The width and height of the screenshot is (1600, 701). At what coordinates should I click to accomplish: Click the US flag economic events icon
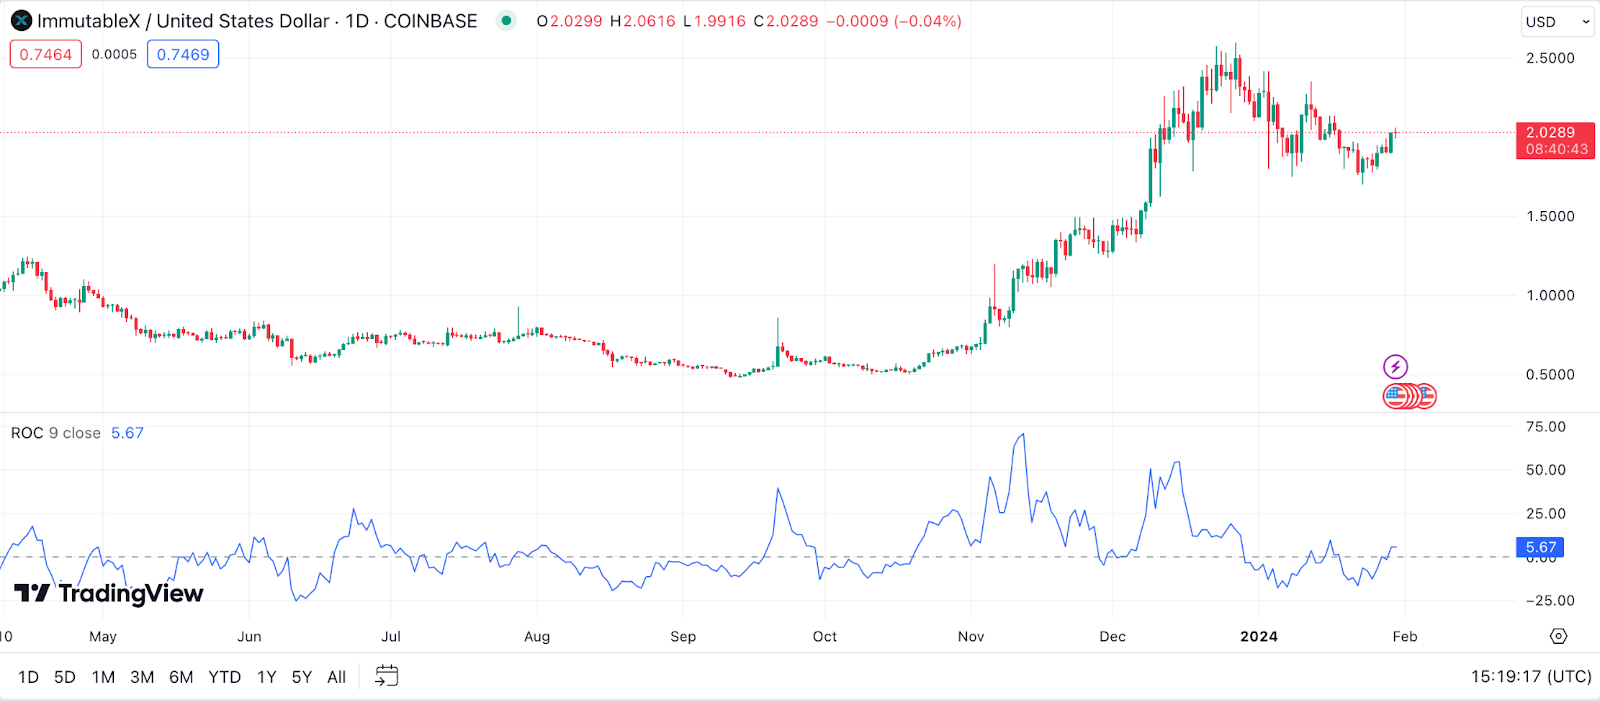click(x=1410, y=397)
